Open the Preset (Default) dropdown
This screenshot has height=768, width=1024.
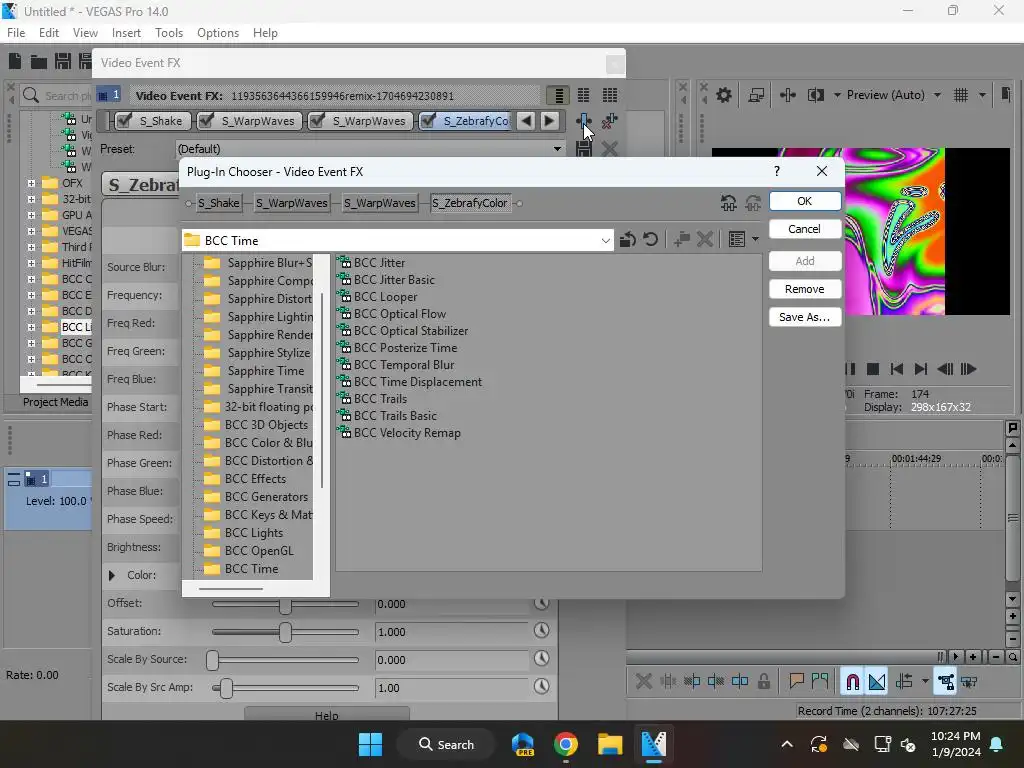pyautogui.click(x=557, y=149)
